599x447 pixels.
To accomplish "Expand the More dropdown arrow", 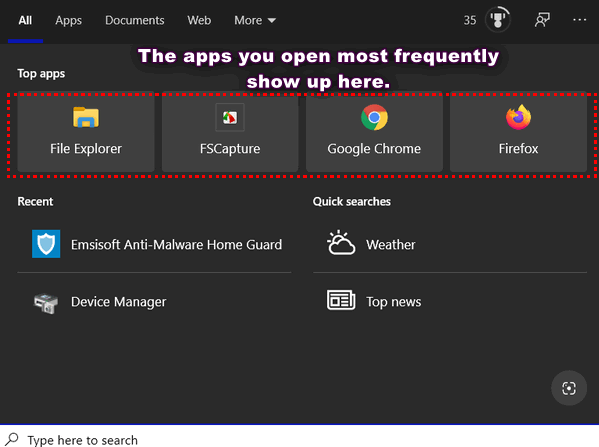I will (x=272, y=20).
